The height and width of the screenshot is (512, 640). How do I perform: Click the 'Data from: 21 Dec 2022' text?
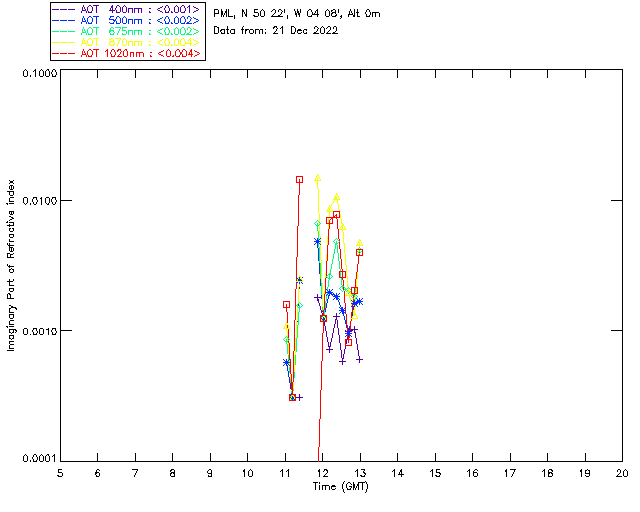(276, 31)
